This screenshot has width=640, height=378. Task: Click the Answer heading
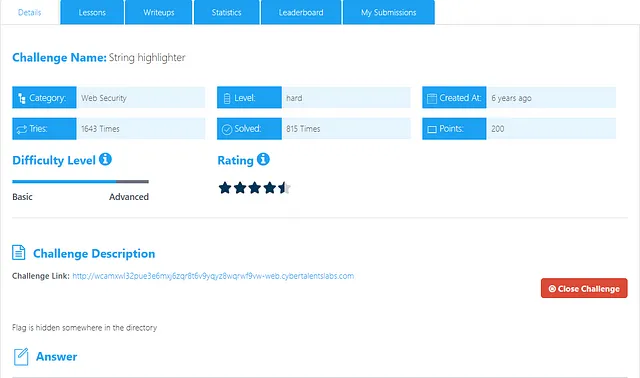[56, 356]
